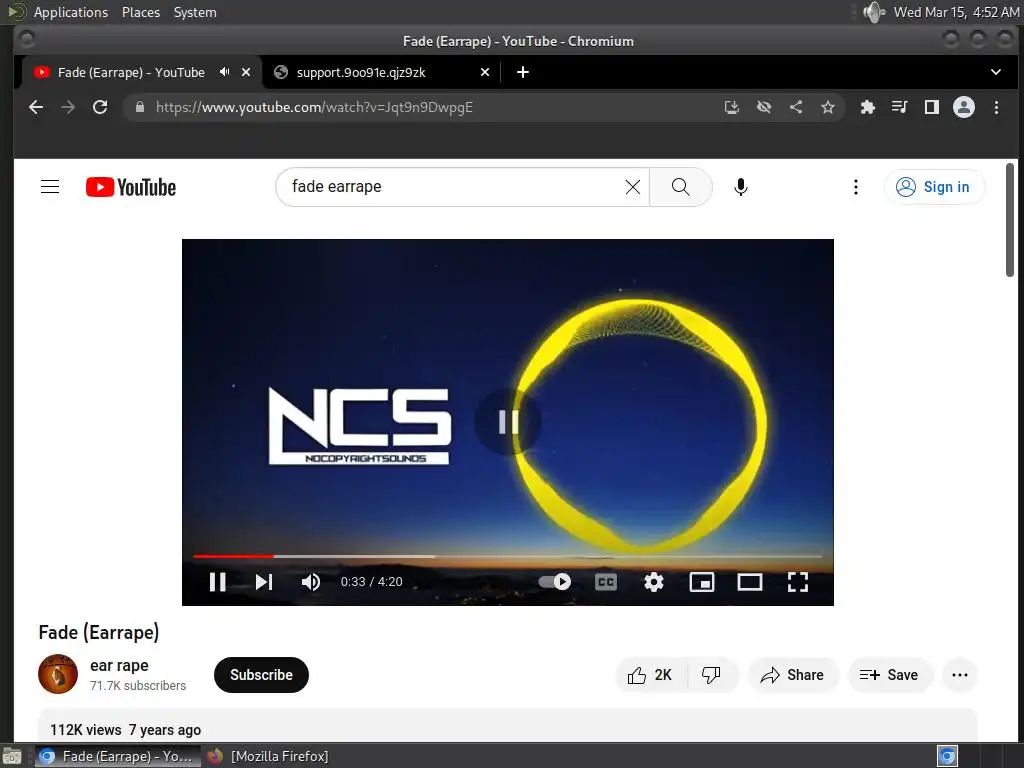The image size is (1024, 768).
Task: Click the system volume applet
Action: click(873, 12)
